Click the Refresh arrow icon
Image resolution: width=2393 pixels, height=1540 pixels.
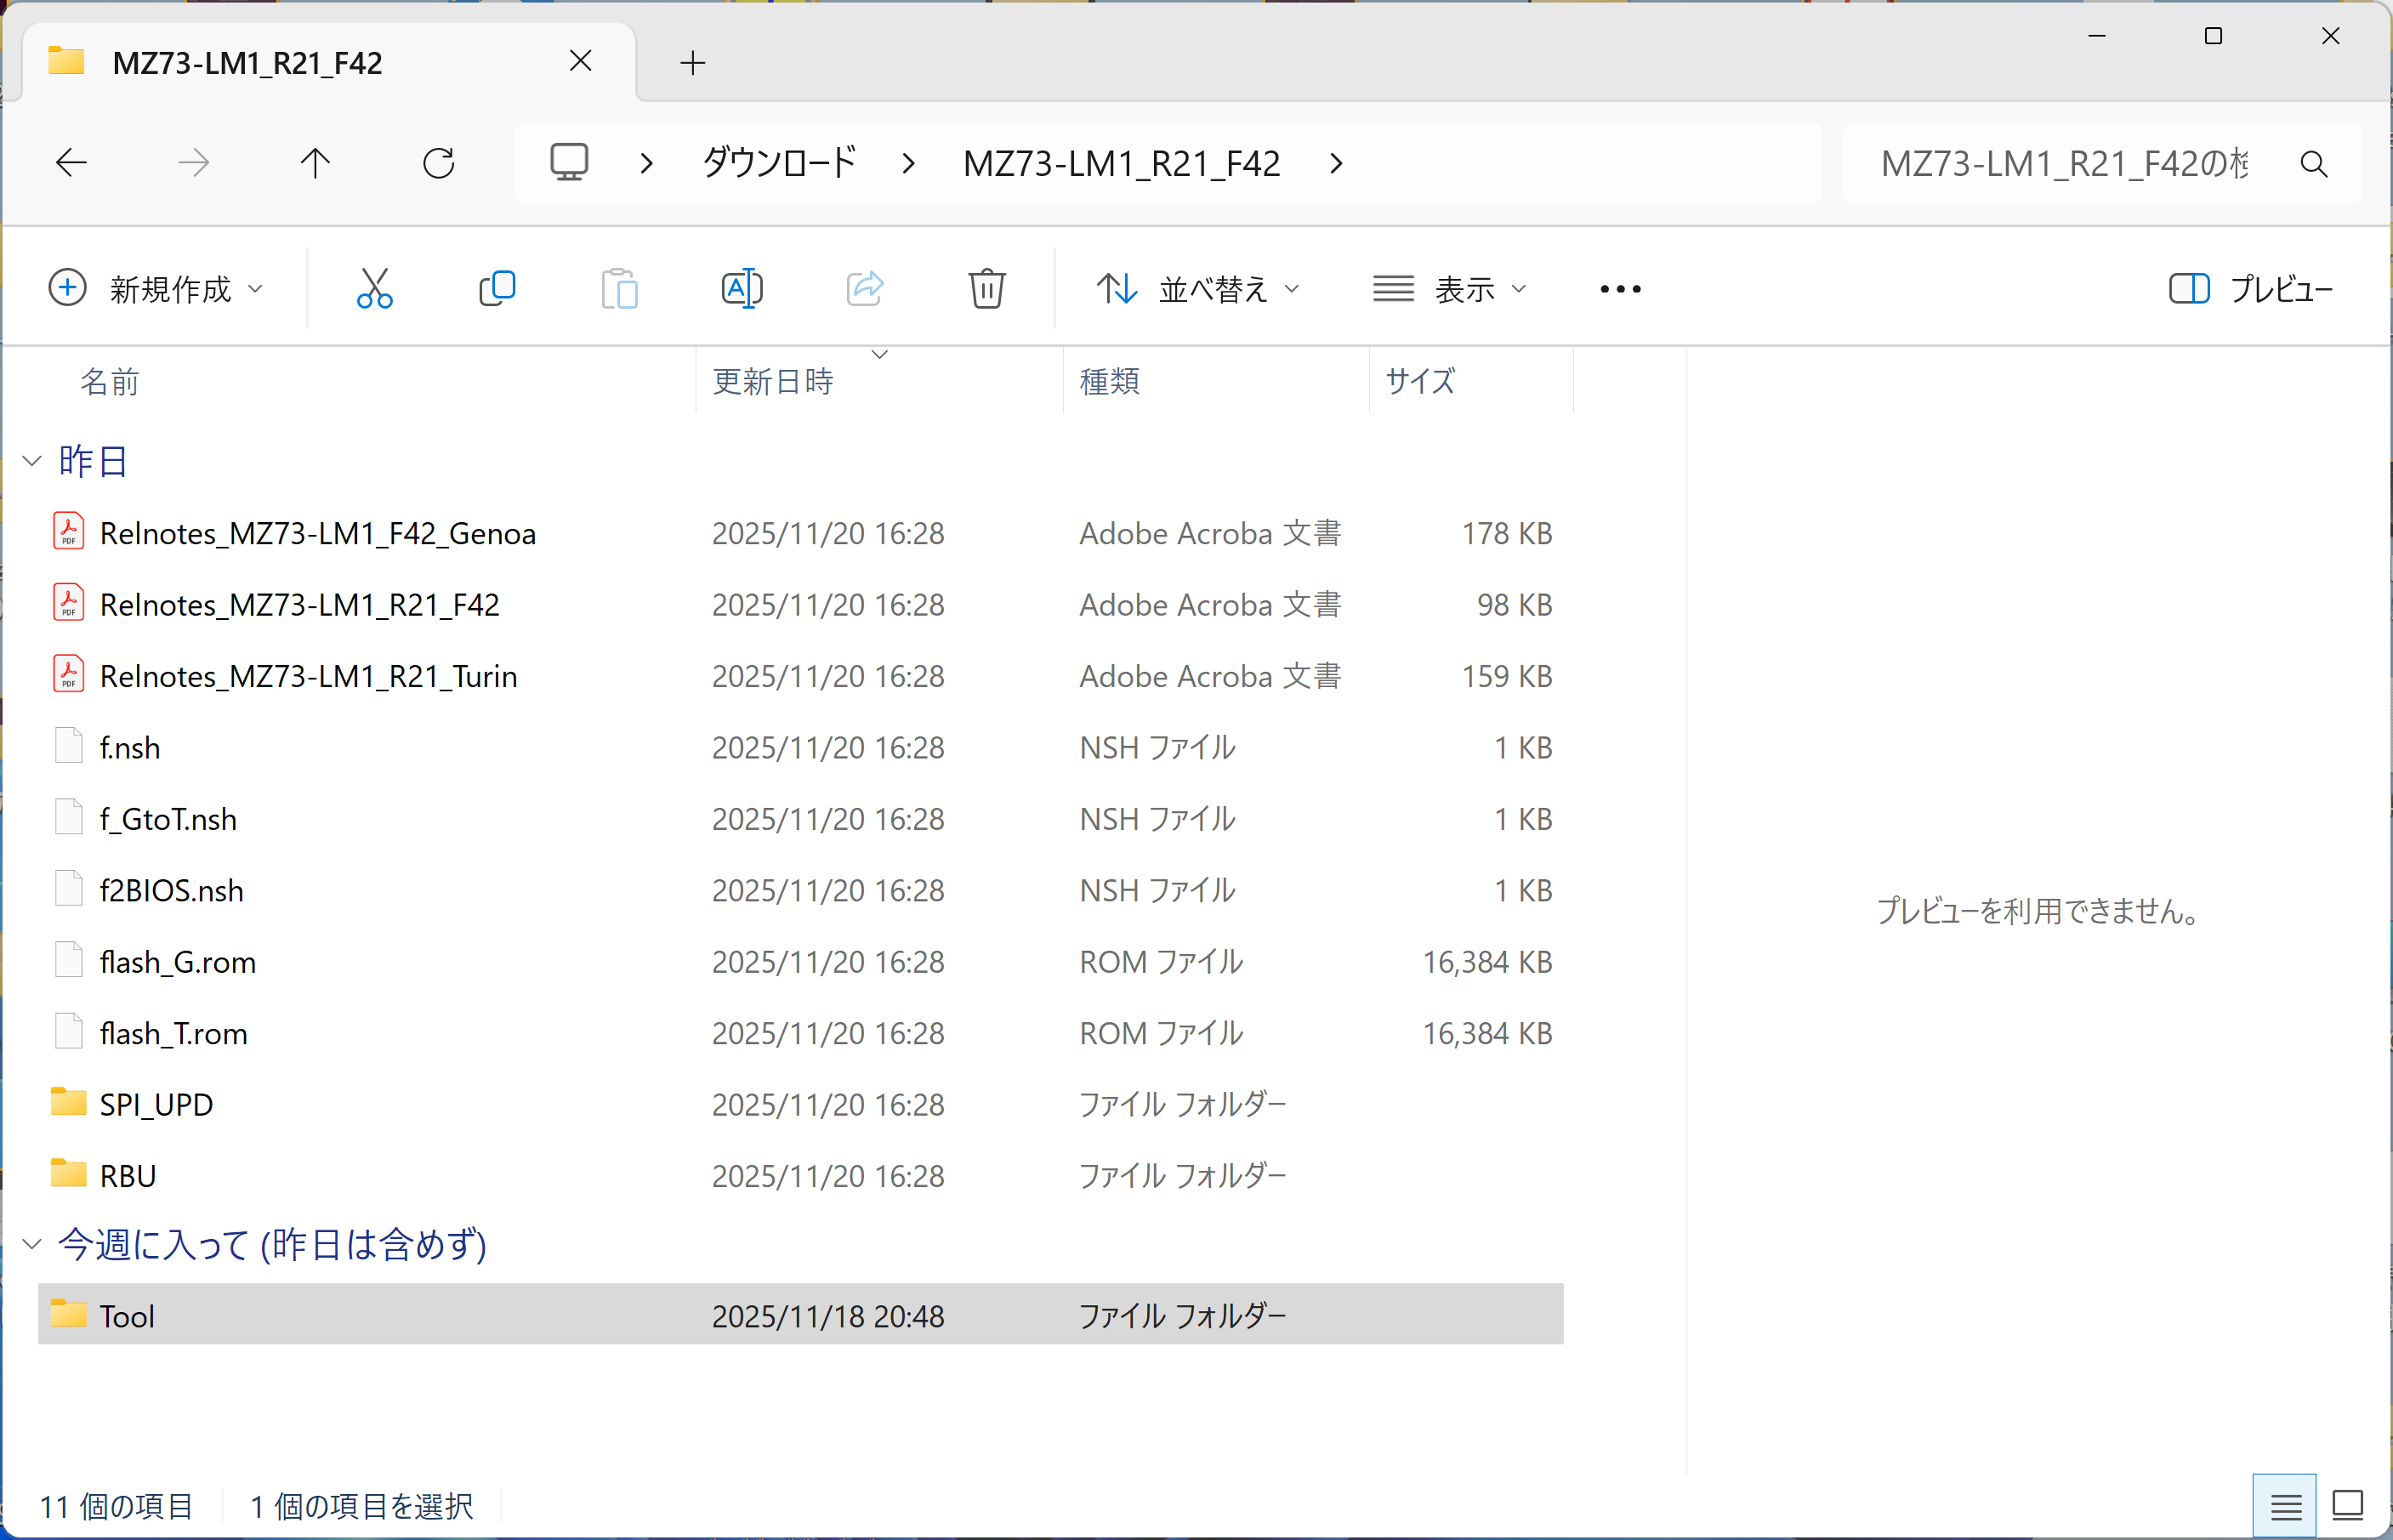pyautogui.click(x=438, y=163)
